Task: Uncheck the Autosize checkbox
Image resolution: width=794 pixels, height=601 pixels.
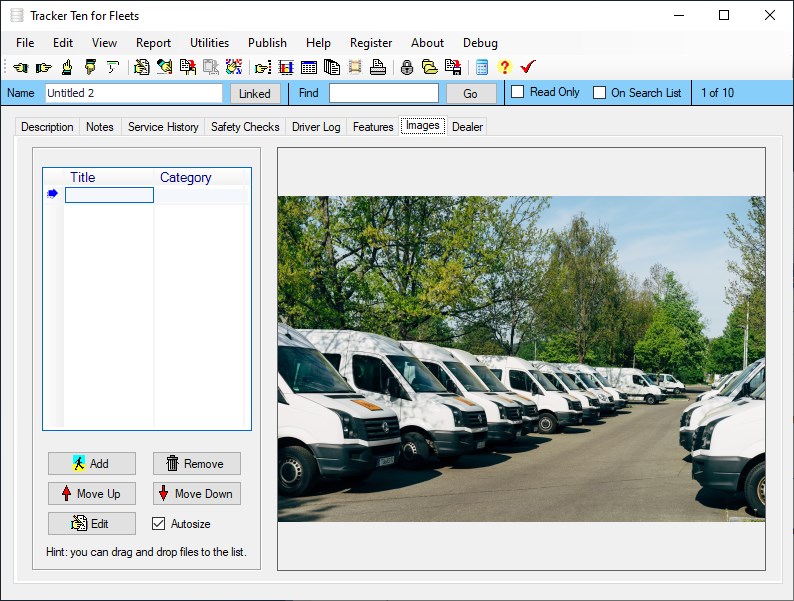Action: pos(158,523)
